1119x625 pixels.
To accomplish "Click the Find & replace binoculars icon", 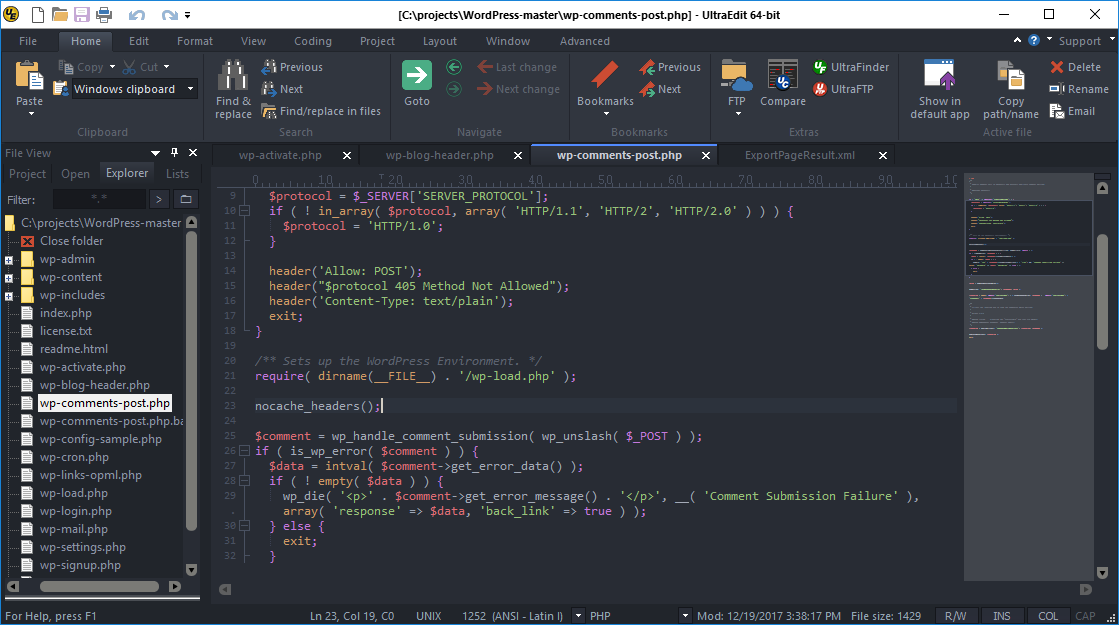I will [x=233, y=76].
